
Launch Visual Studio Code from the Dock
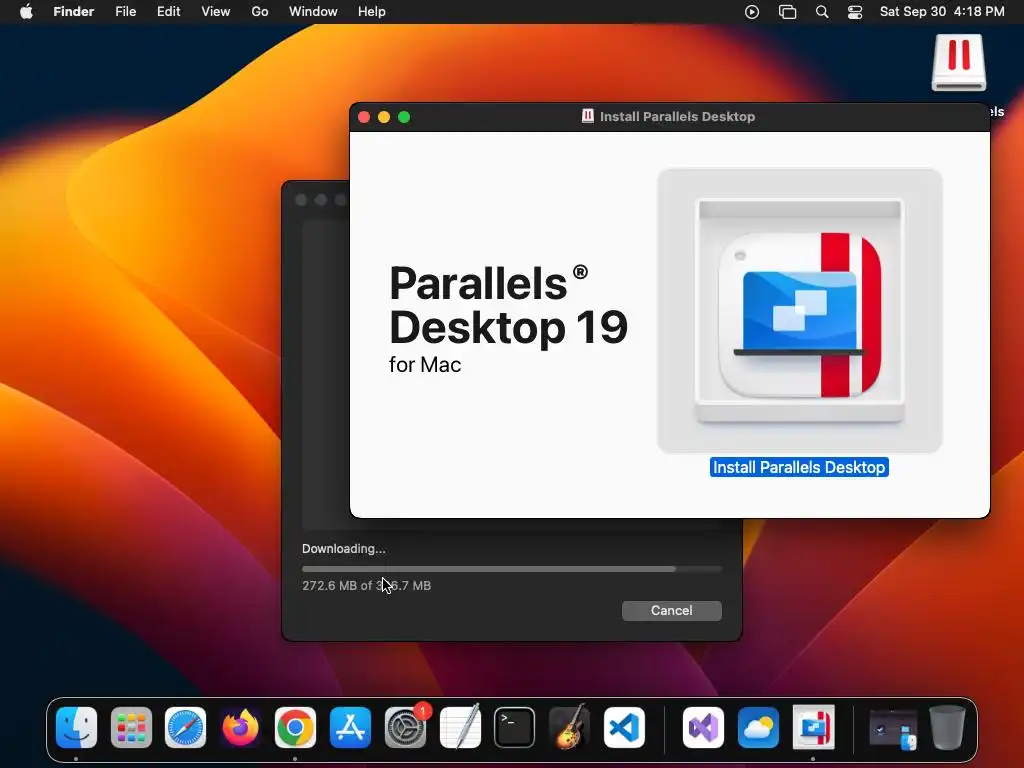(624, 728)
